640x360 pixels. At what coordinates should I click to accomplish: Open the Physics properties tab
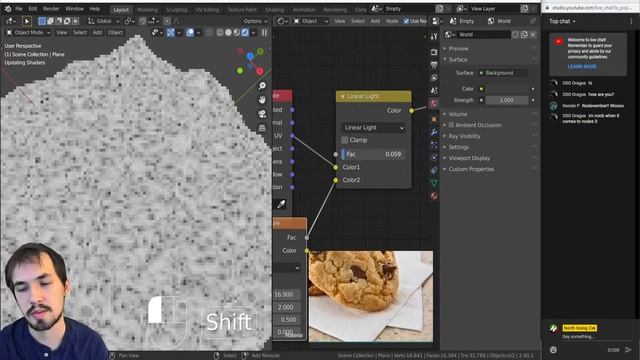434,157
